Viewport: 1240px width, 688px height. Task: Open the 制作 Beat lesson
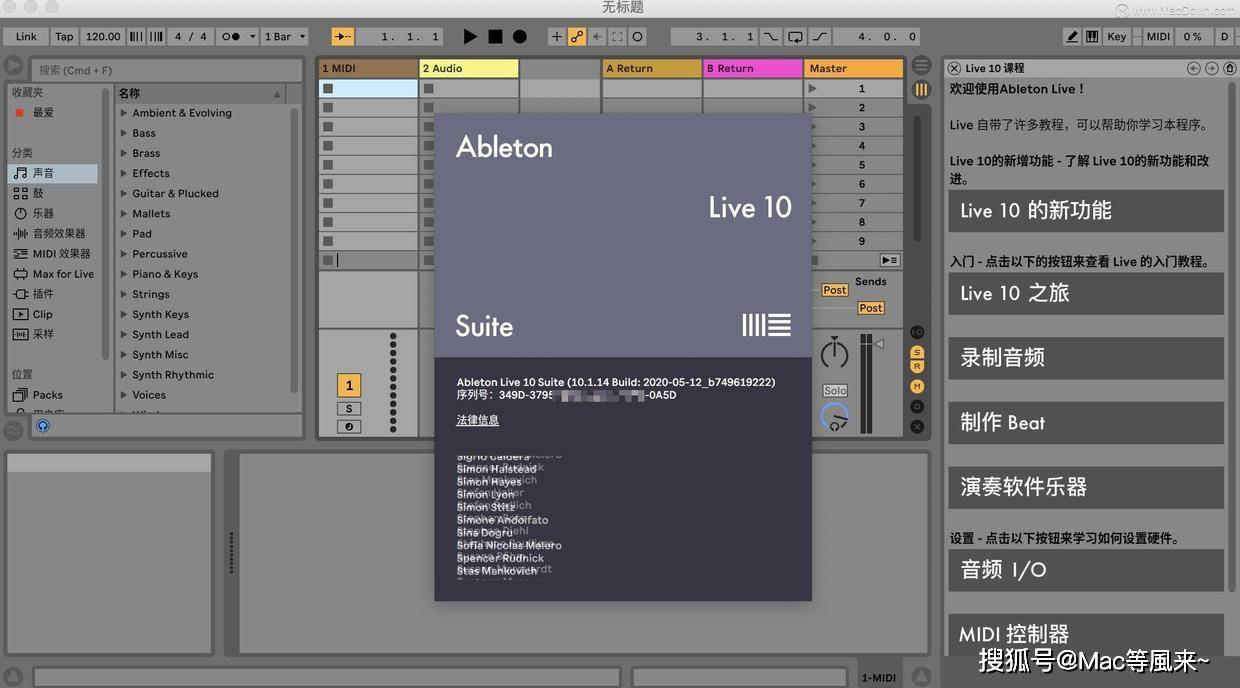[x=1086, y=423]
